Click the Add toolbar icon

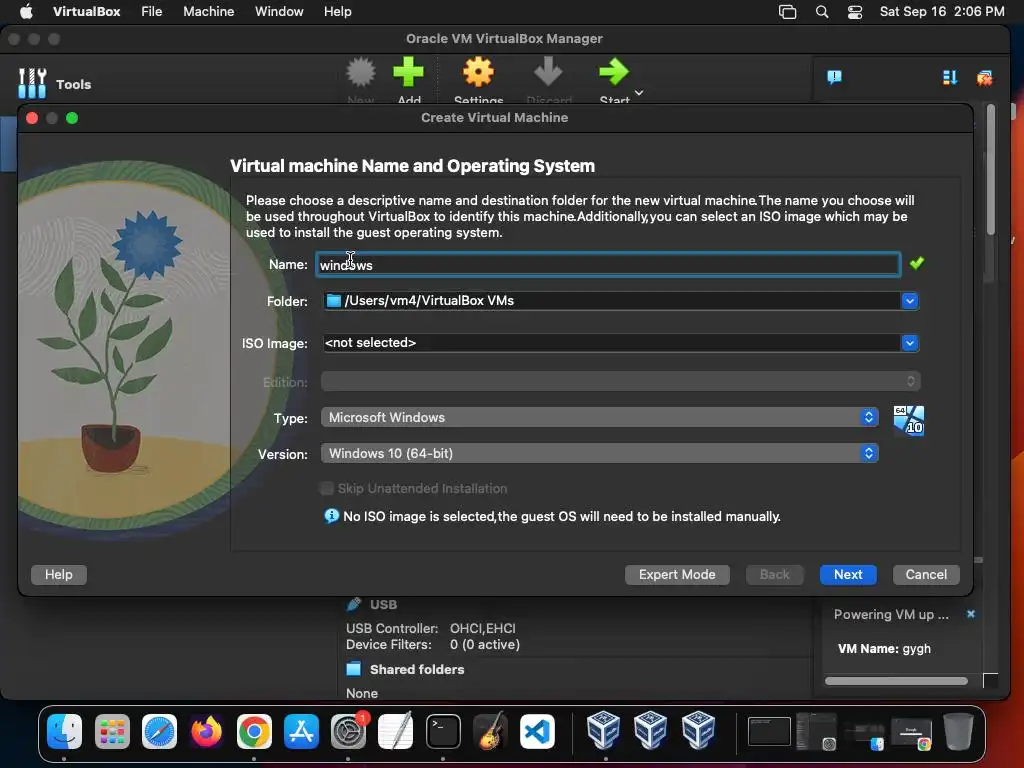point(408,72)
